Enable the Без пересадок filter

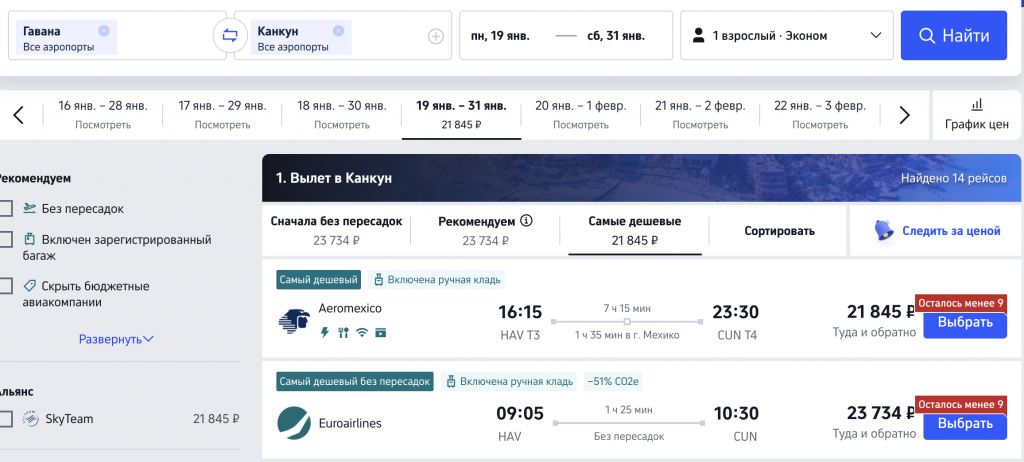[6, 209]
